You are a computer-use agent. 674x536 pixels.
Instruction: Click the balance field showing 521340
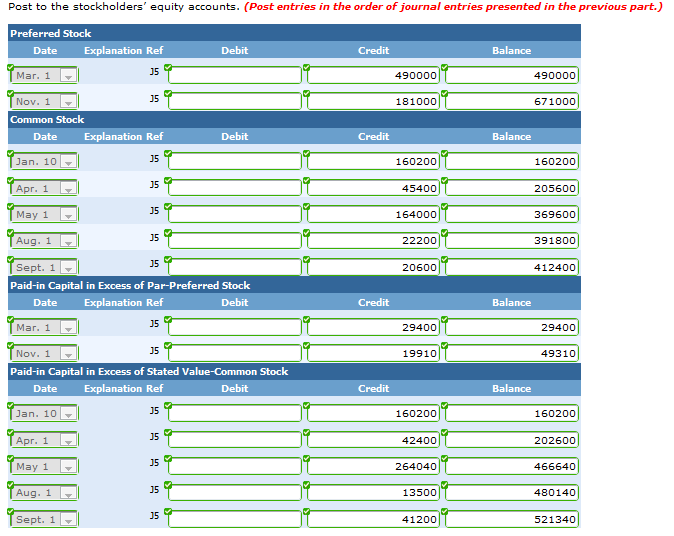512,520
